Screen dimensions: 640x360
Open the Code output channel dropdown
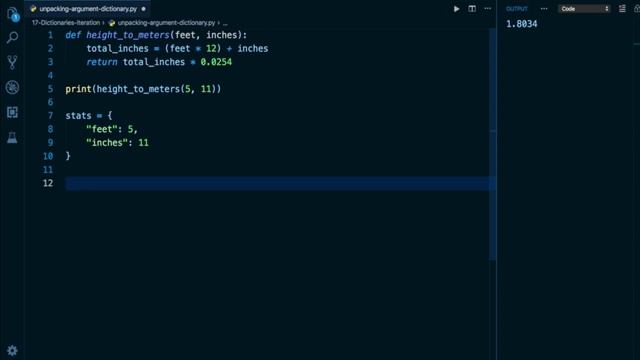584,9
